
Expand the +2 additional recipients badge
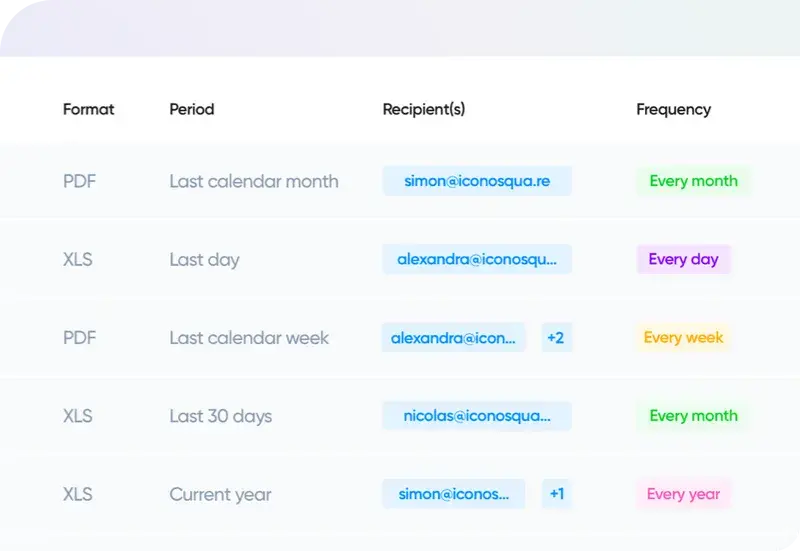tap(556, 338)
